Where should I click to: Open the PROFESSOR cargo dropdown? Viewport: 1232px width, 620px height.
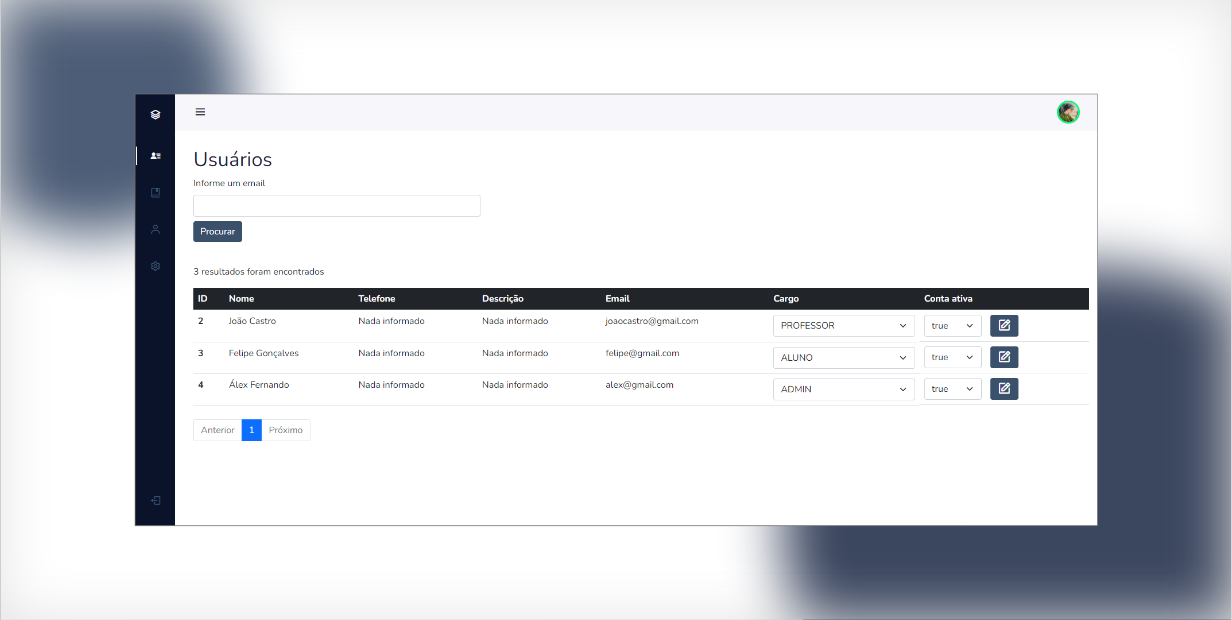tap(844, 326)
